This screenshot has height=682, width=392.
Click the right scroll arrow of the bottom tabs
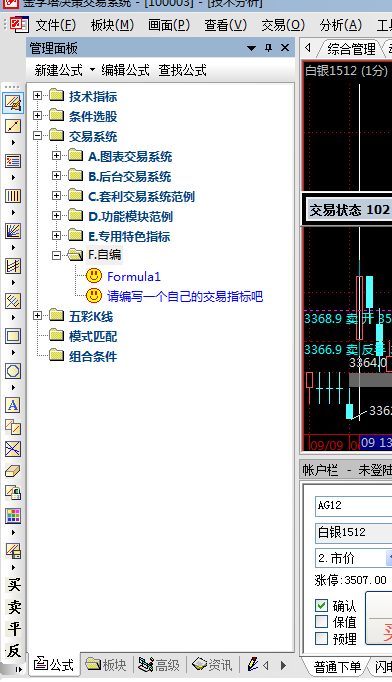[283, 665]
